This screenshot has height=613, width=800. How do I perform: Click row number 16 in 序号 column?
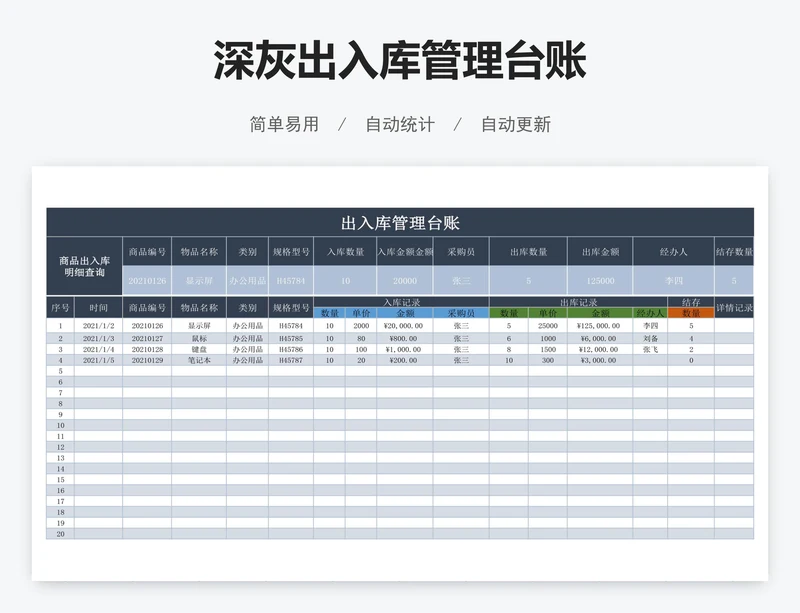tap(60, 490)
